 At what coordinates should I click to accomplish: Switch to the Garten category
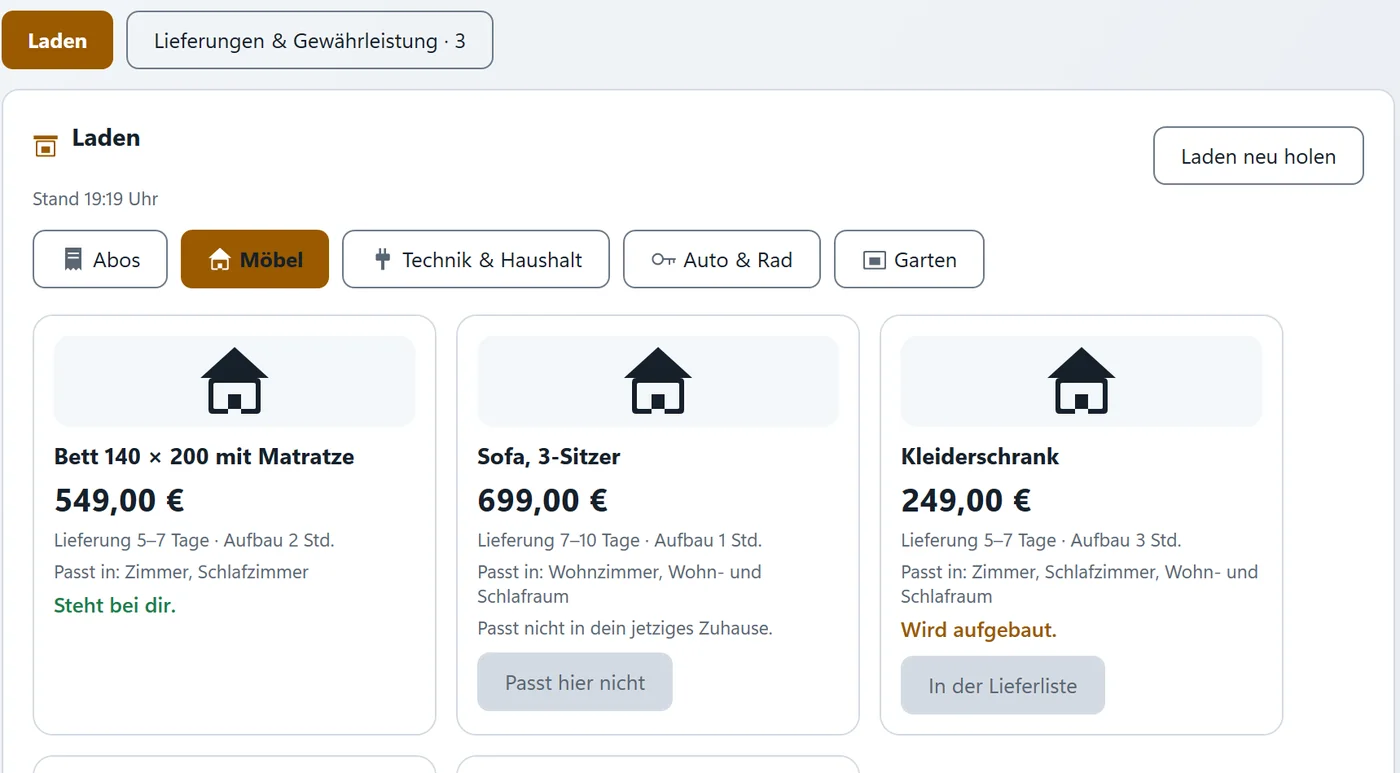(909, 260)
